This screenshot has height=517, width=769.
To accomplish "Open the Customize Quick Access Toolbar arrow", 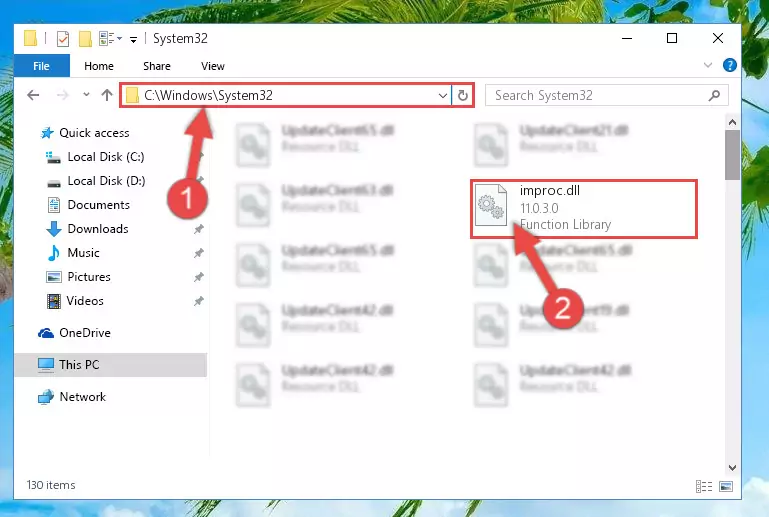I will pos(133,40).
